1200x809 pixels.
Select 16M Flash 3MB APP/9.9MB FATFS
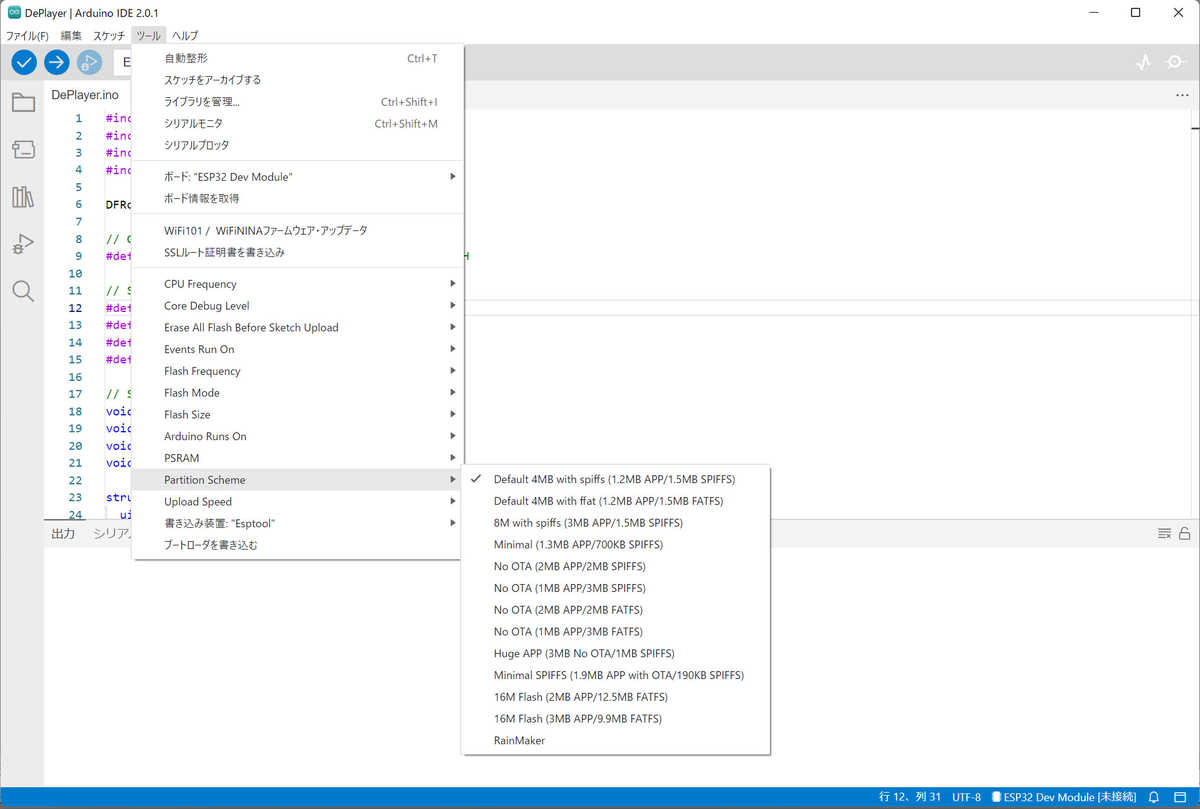[615, 719]
